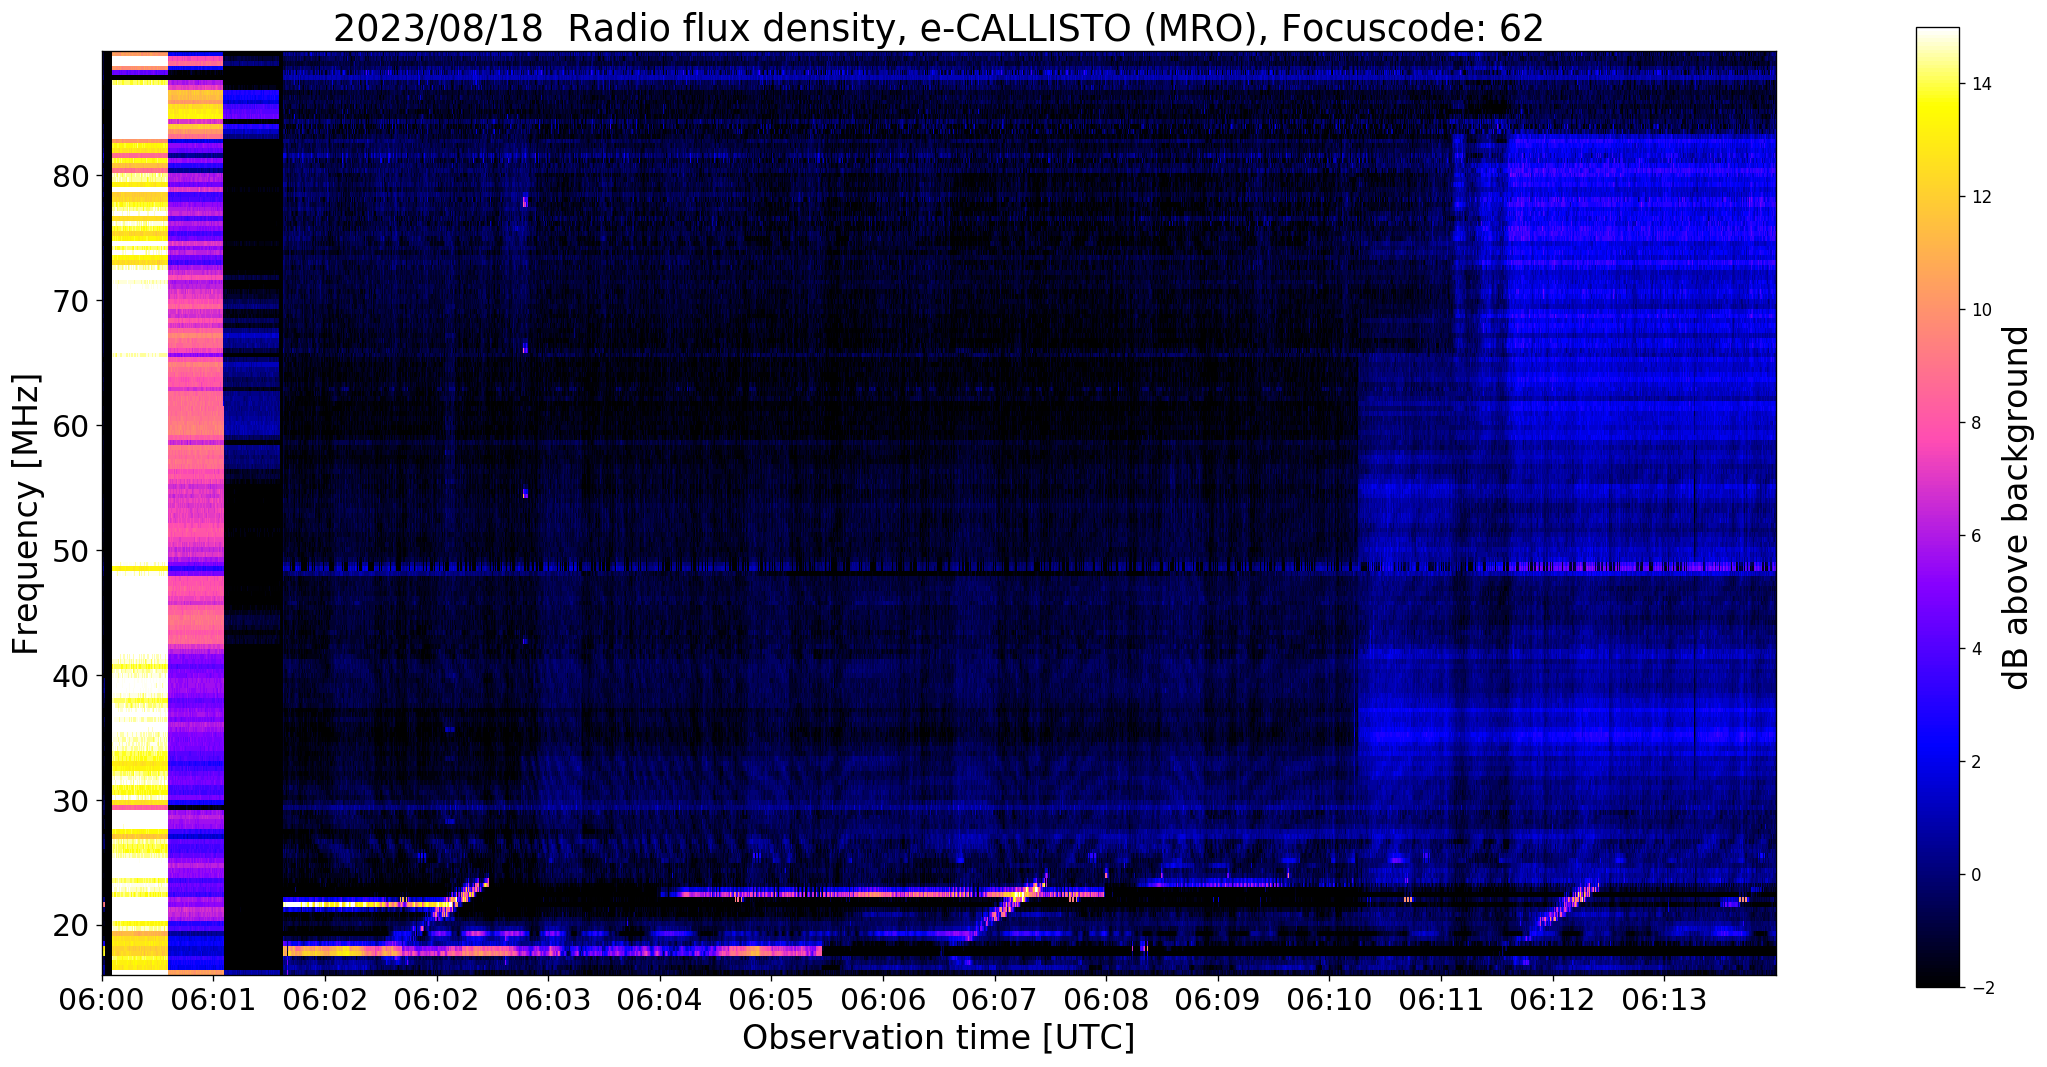Click the 'dB above background' colorbar label
The image size is (2047, 1067).
point(2018,508)
